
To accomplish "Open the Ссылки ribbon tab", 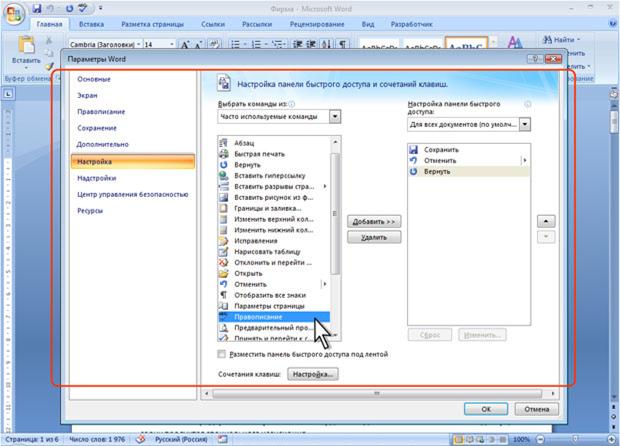I will point(213,24).
